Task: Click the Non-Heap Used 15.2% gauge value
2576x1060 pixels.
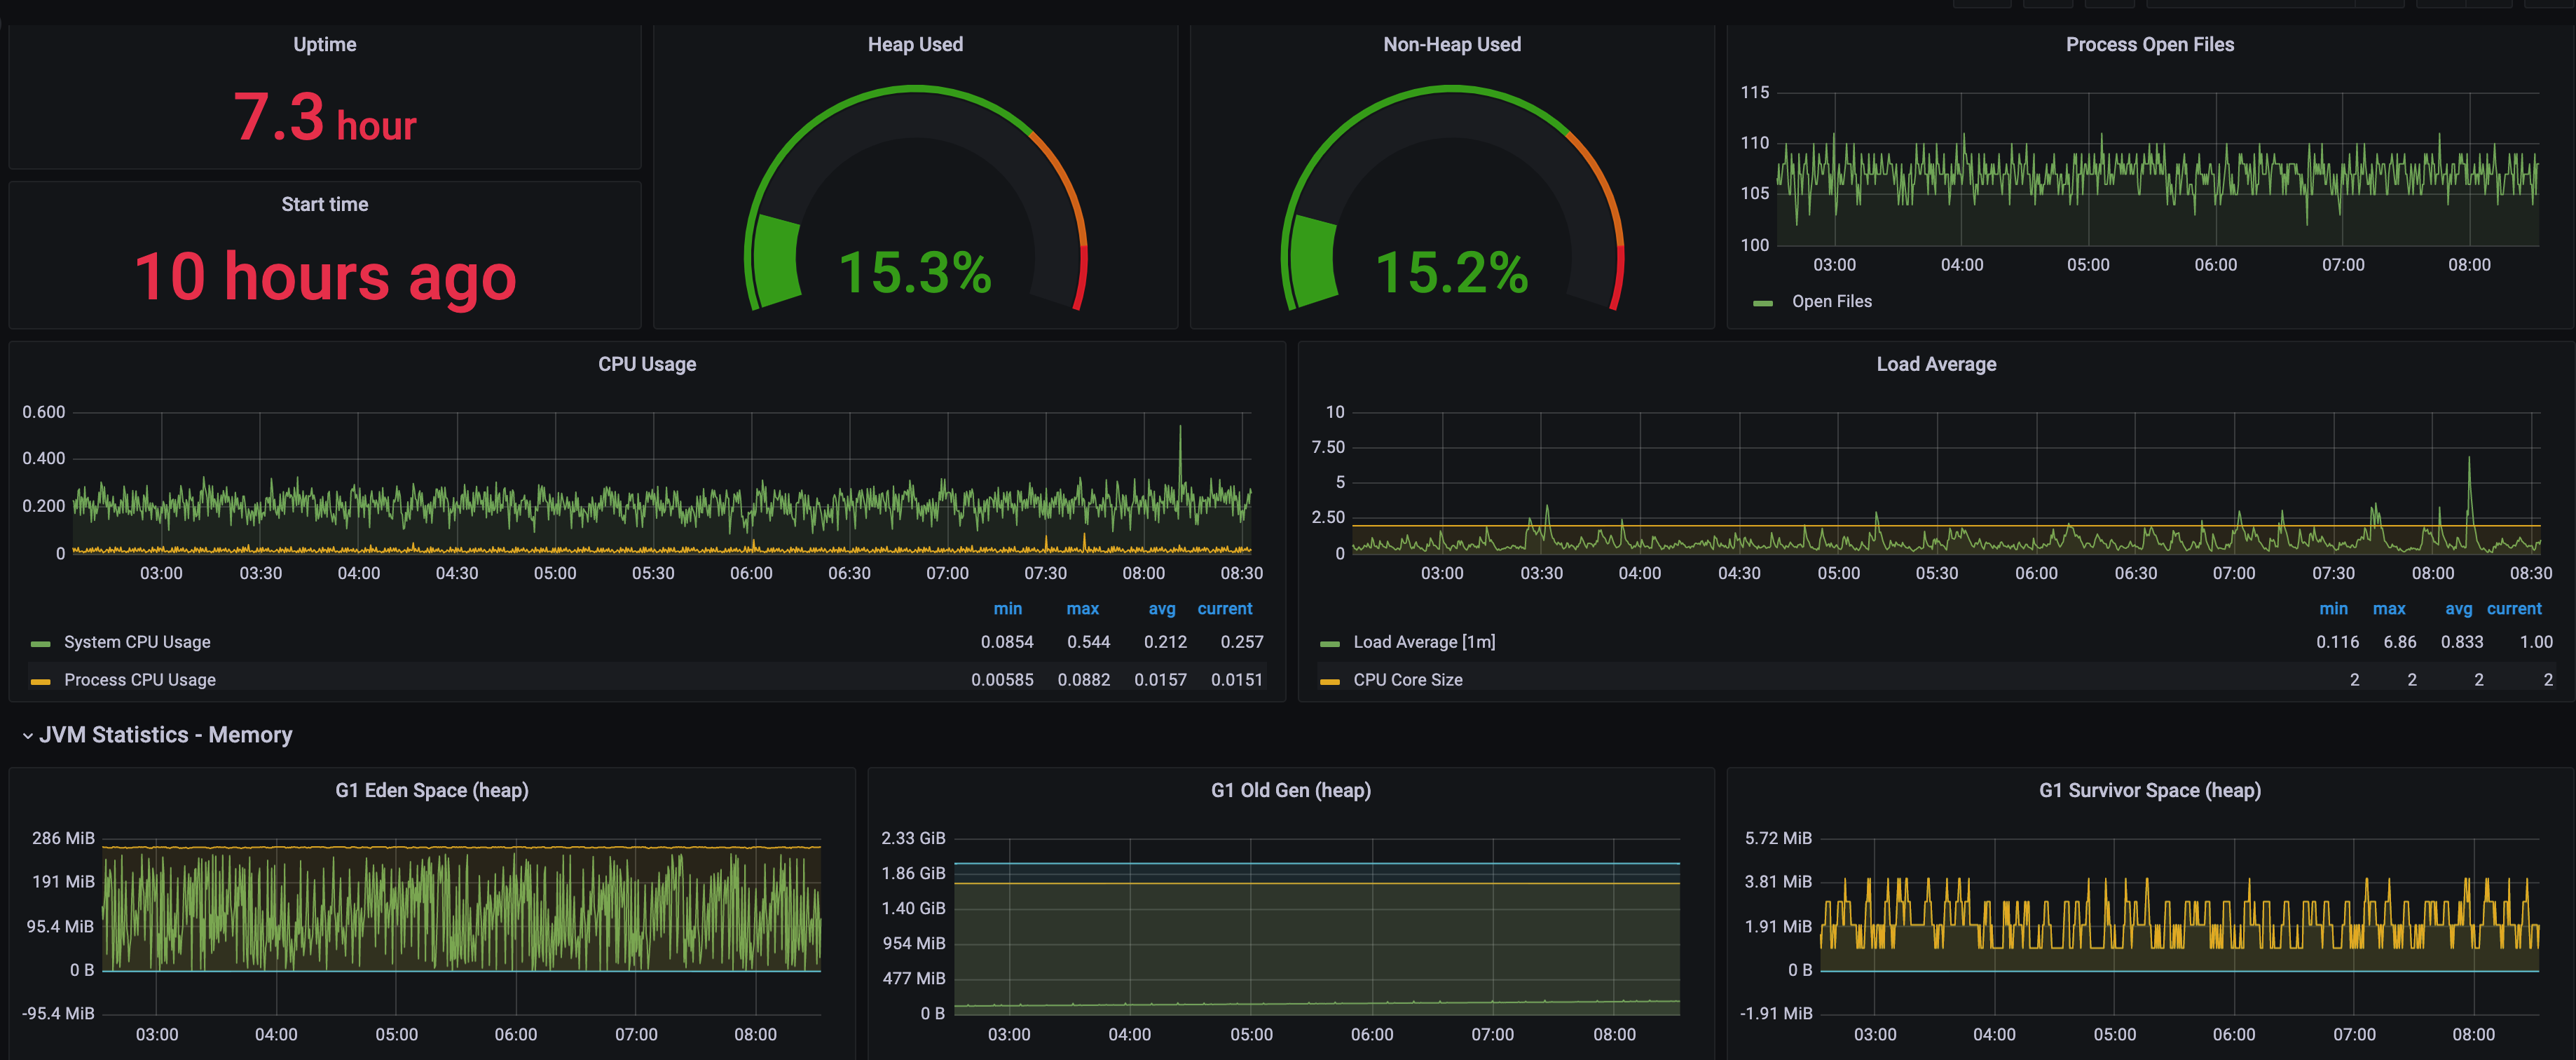Action: (1451, 272)
